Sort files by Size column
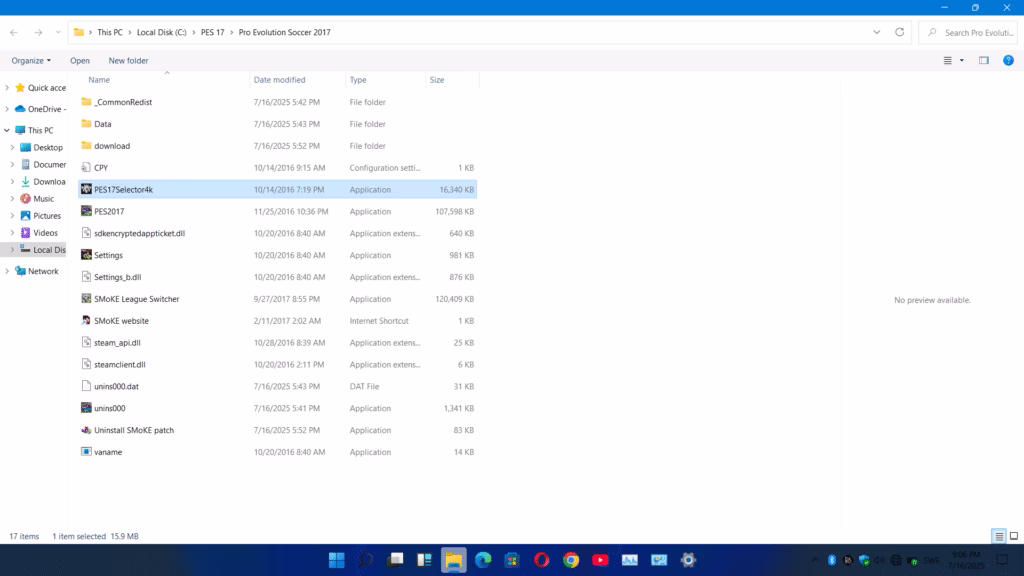This screenshot has width=1024, height=576. 437,80
